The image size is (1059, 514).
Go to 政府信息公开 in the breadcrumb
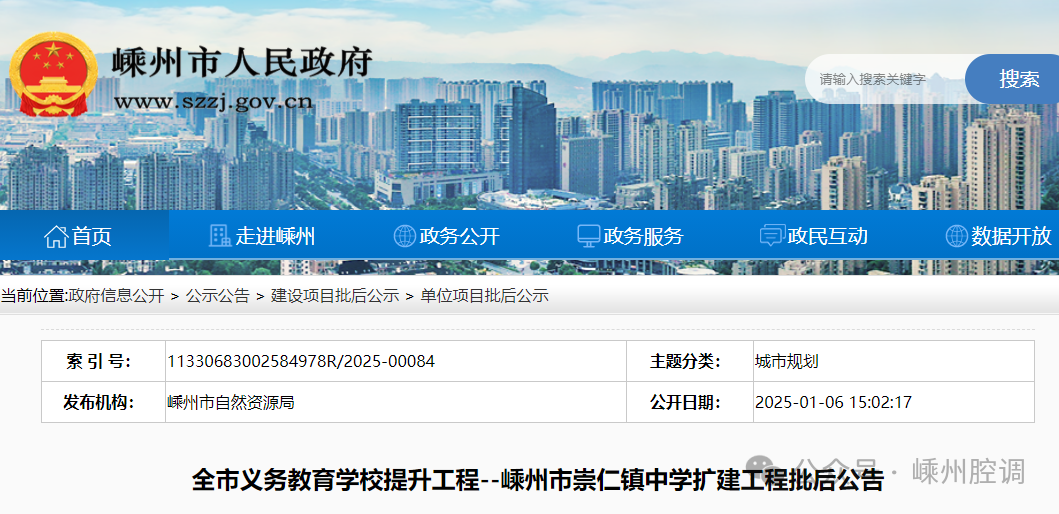115,296
